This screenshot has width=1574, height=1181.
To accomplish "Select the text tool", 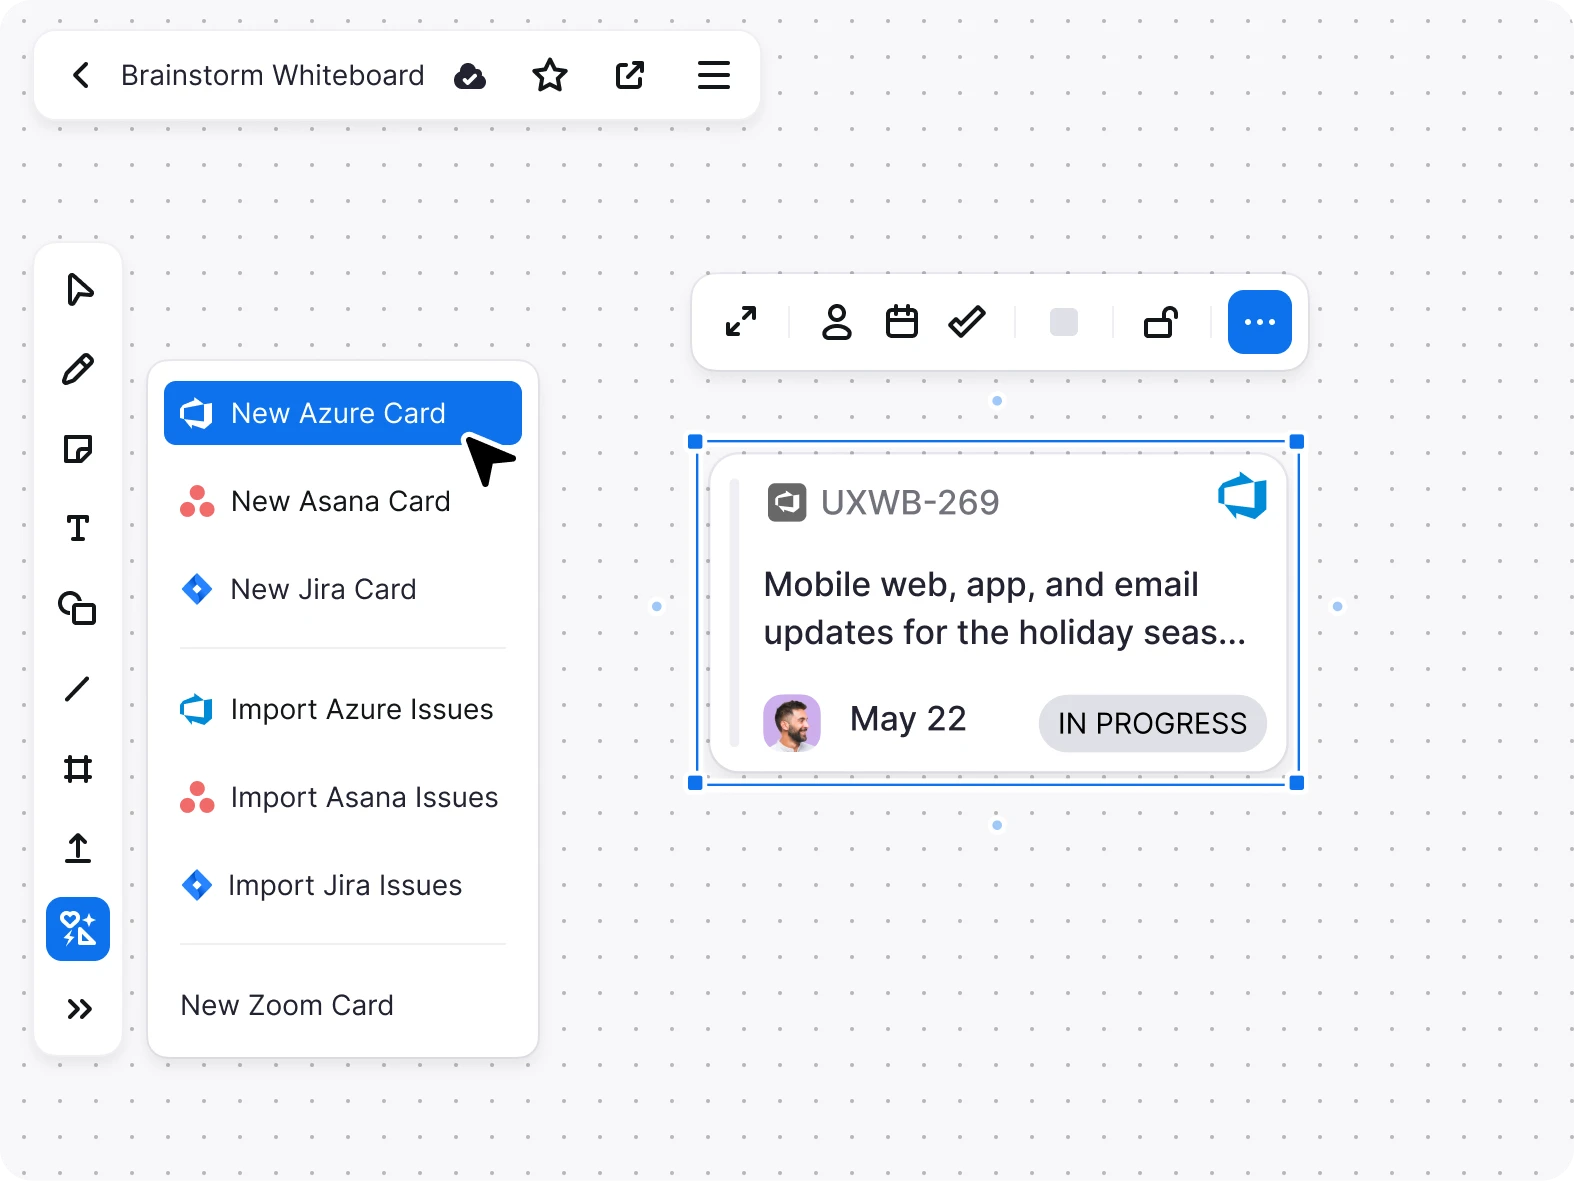I will click(x=78, y=528).
